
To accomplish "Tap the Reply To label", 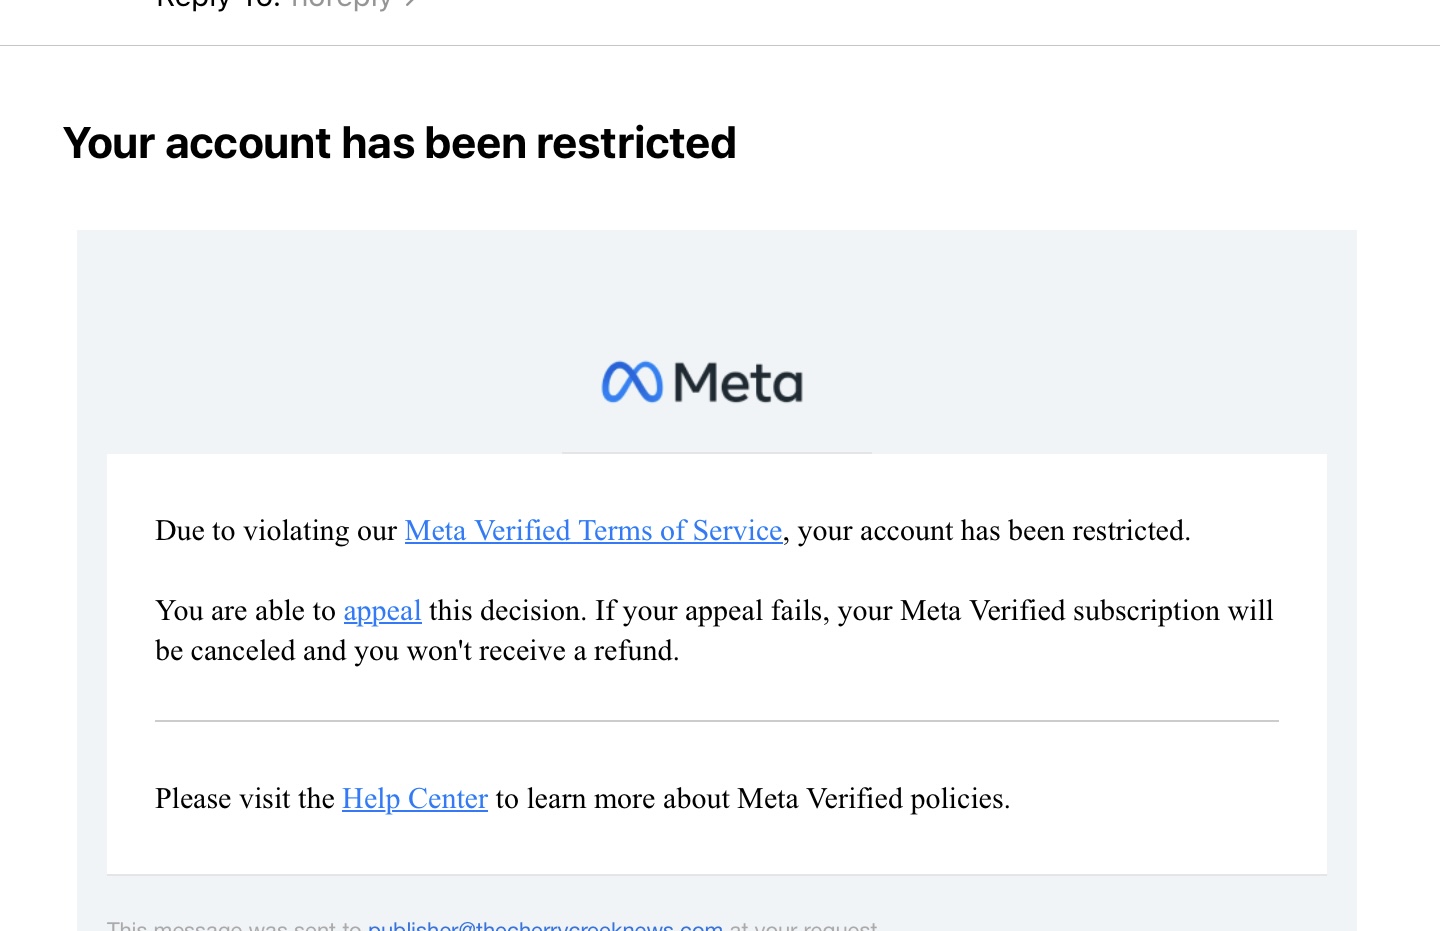I will [218, 3].
